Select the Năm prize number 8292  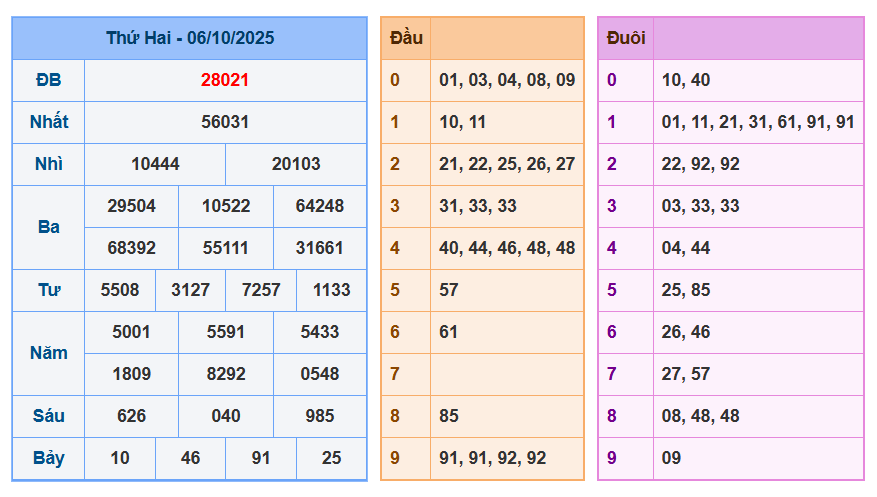pos(225,374)
